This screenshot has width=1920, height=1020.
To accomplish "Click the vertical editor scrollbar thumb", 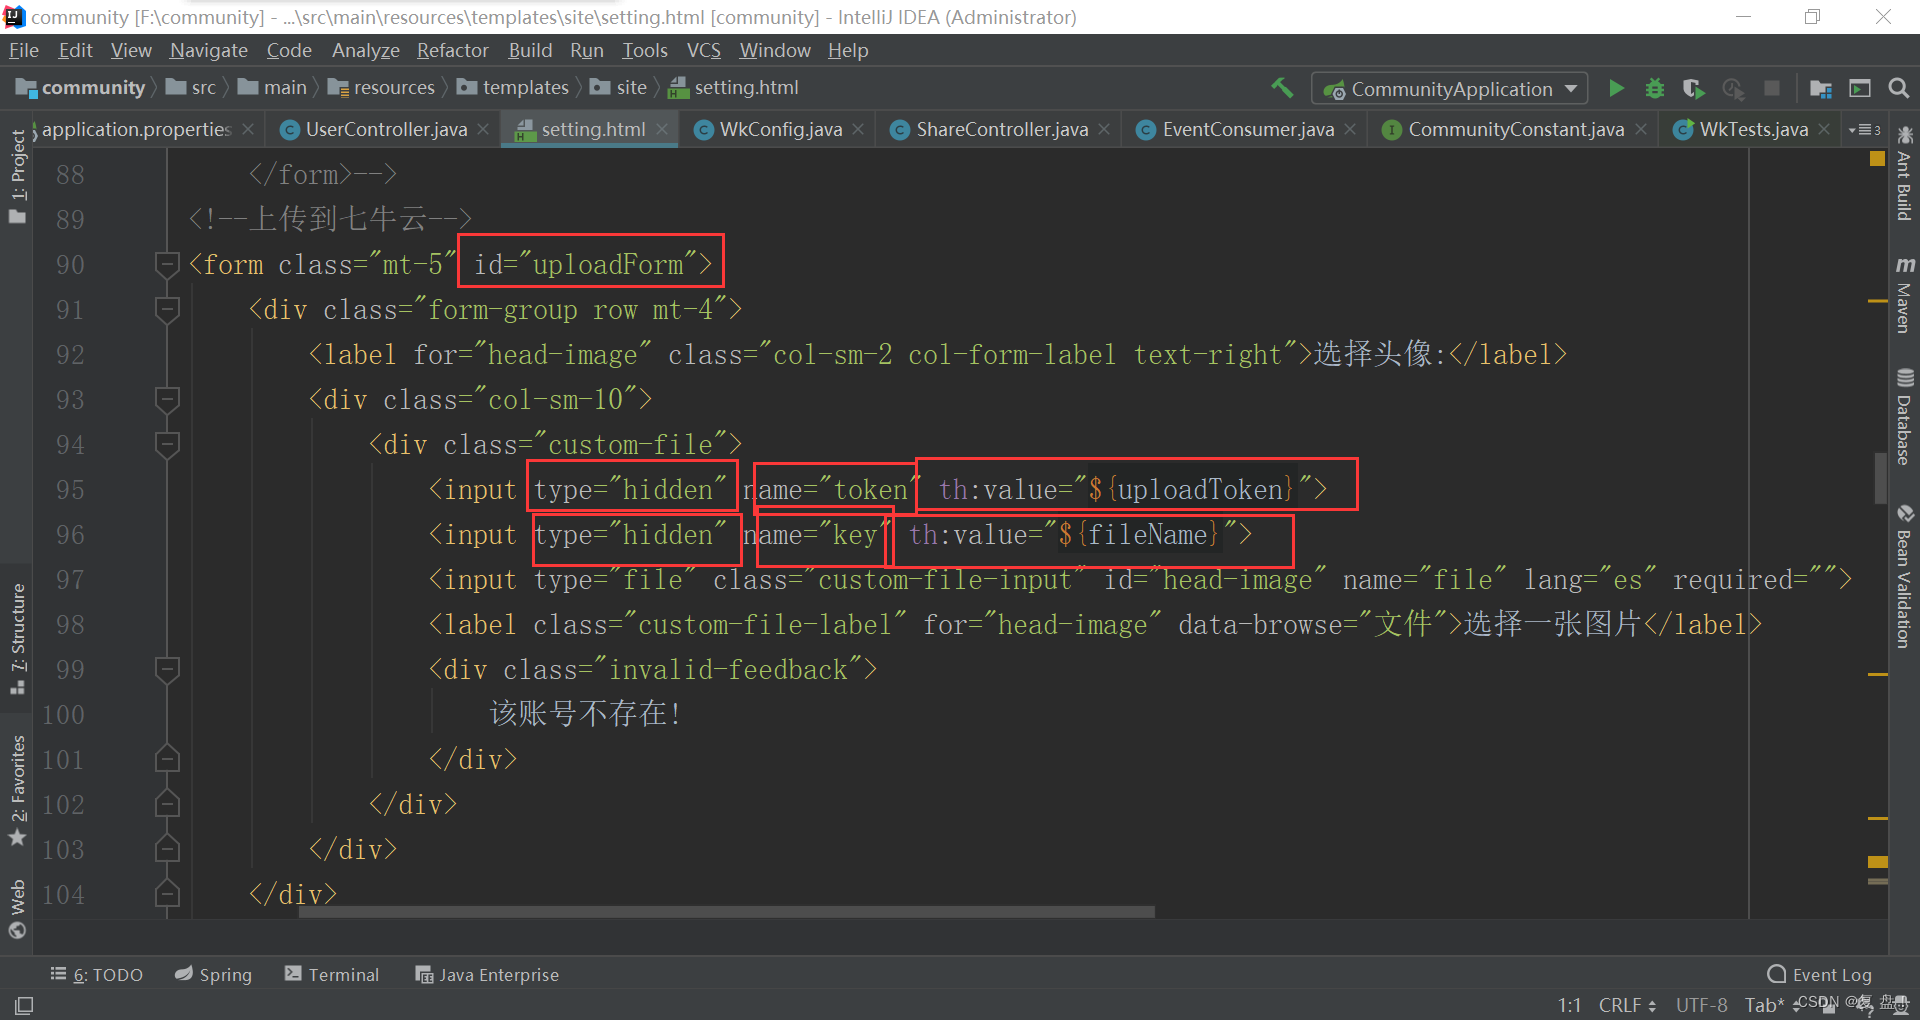I will (1880, 479).
